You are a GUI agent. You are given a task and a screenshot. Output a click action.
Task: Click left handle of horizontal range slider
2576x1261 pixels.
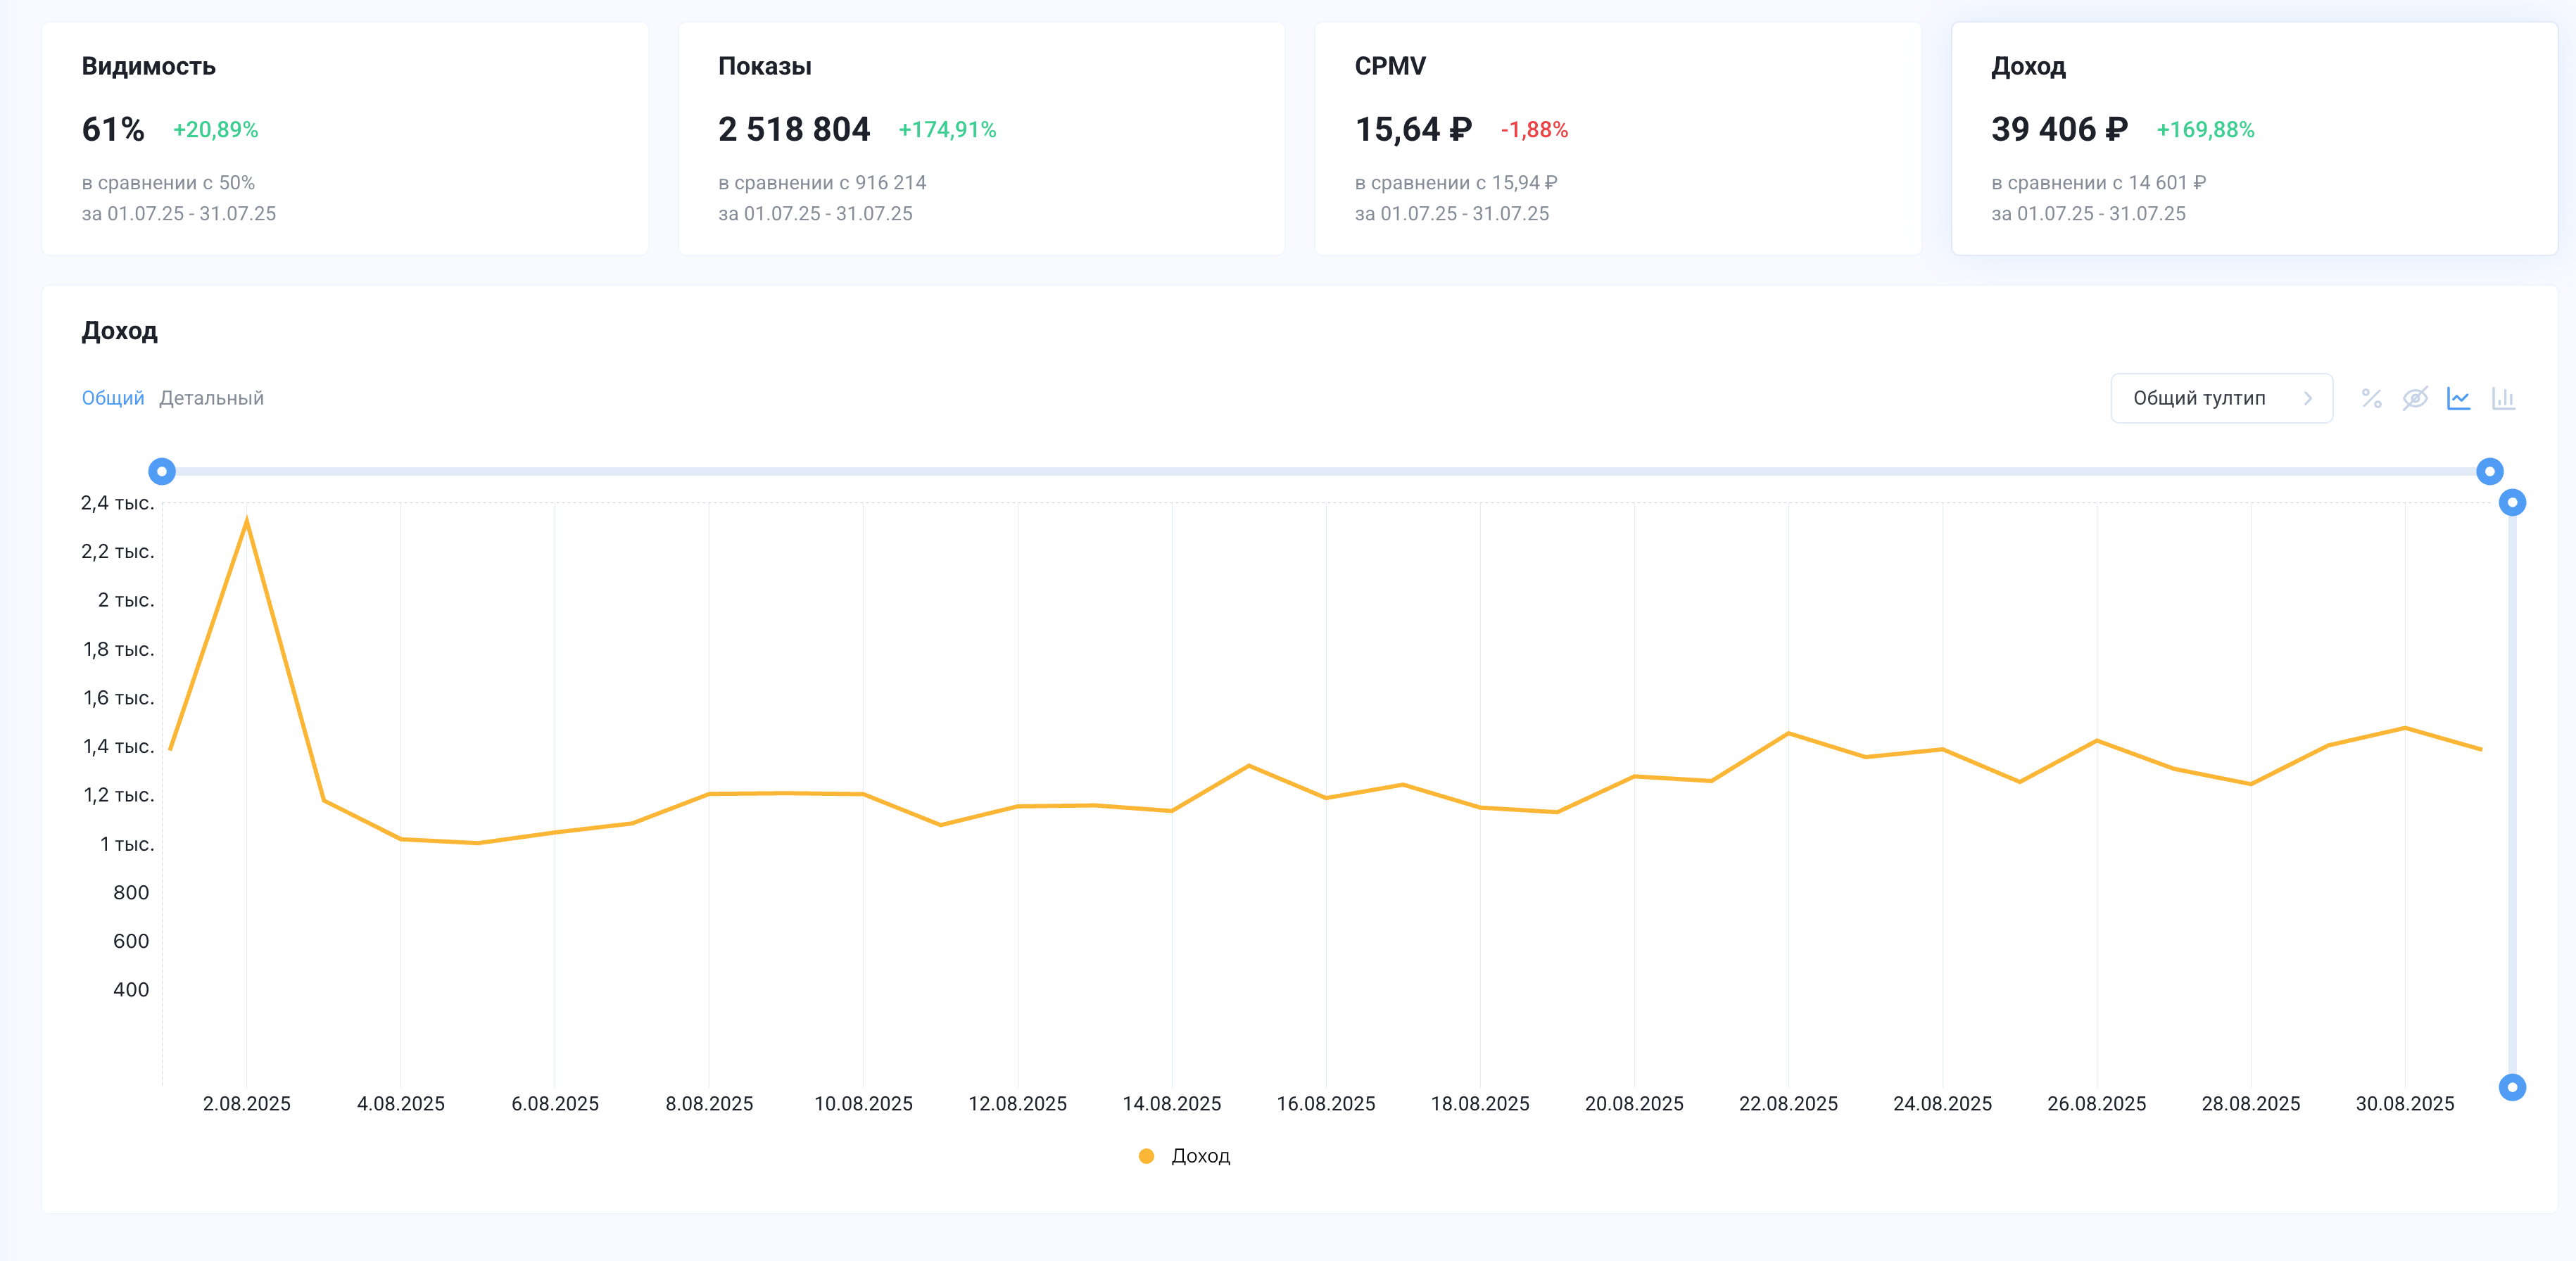[x=162, y=471]
